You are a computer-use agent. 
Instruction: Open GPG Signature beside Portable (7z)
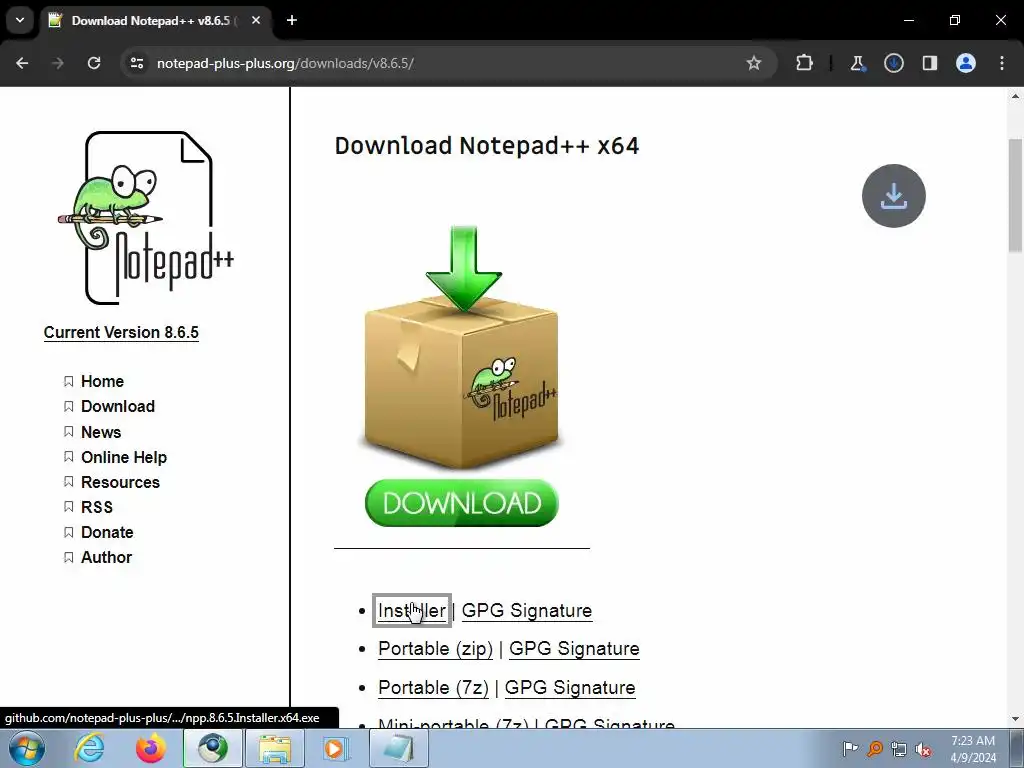tap(570, 688)
